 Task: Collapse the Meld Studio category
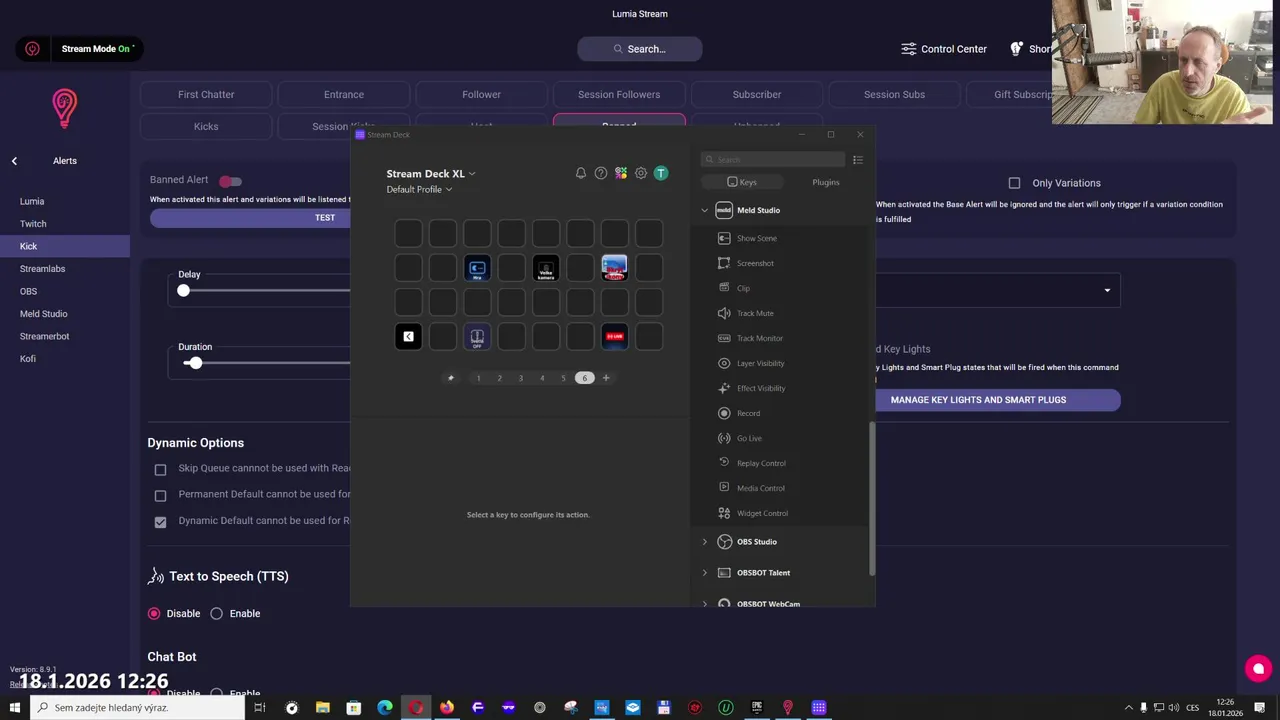(704, 210)
